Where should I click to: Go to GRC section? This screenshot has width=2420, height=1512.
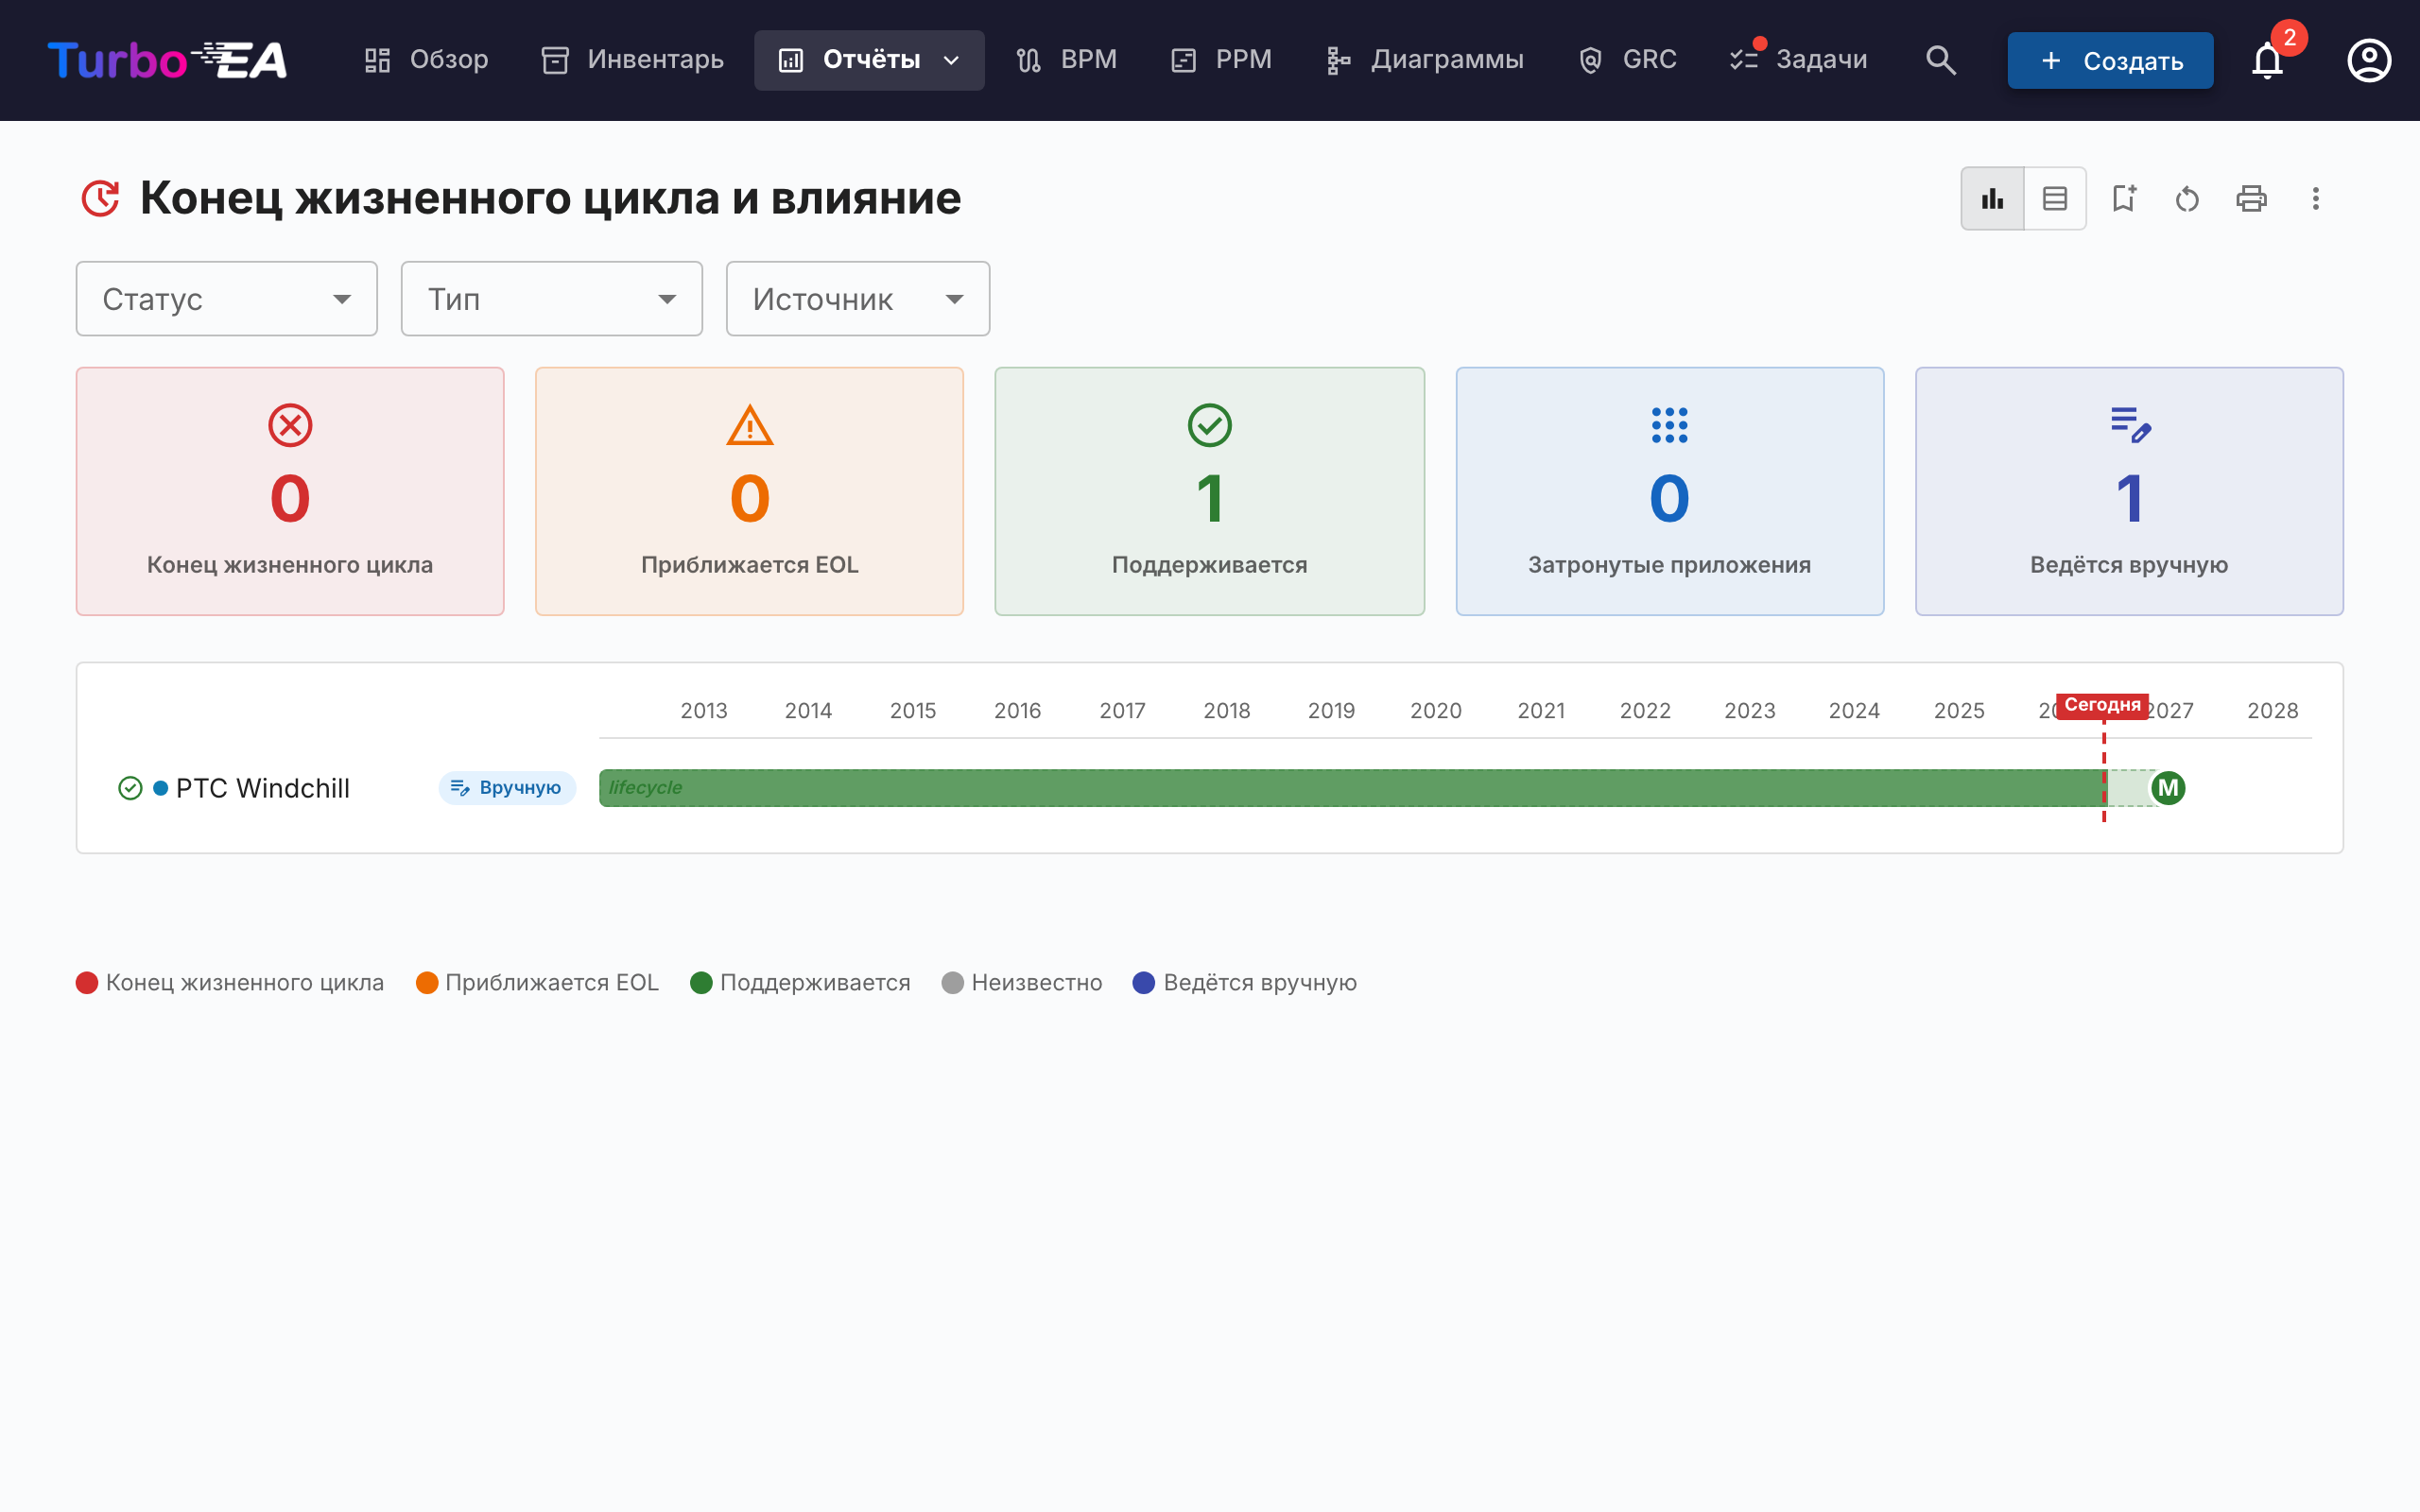[1627, 60]
